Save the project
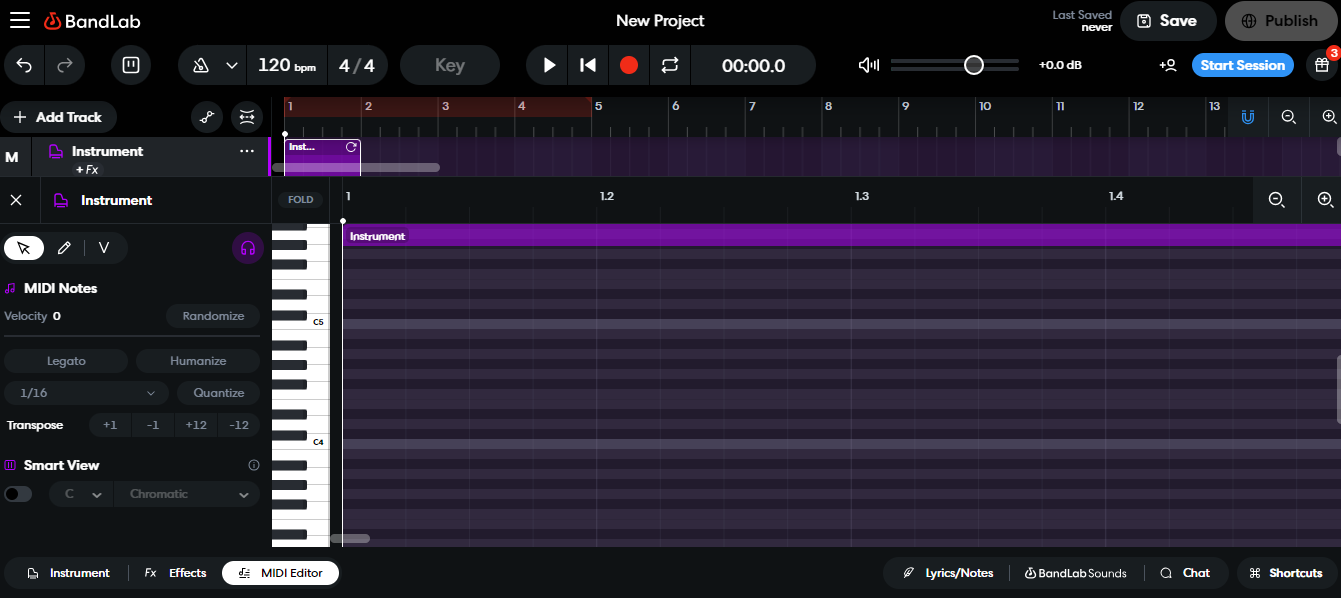The image size is (1341, 598). tap(1168, 21)
